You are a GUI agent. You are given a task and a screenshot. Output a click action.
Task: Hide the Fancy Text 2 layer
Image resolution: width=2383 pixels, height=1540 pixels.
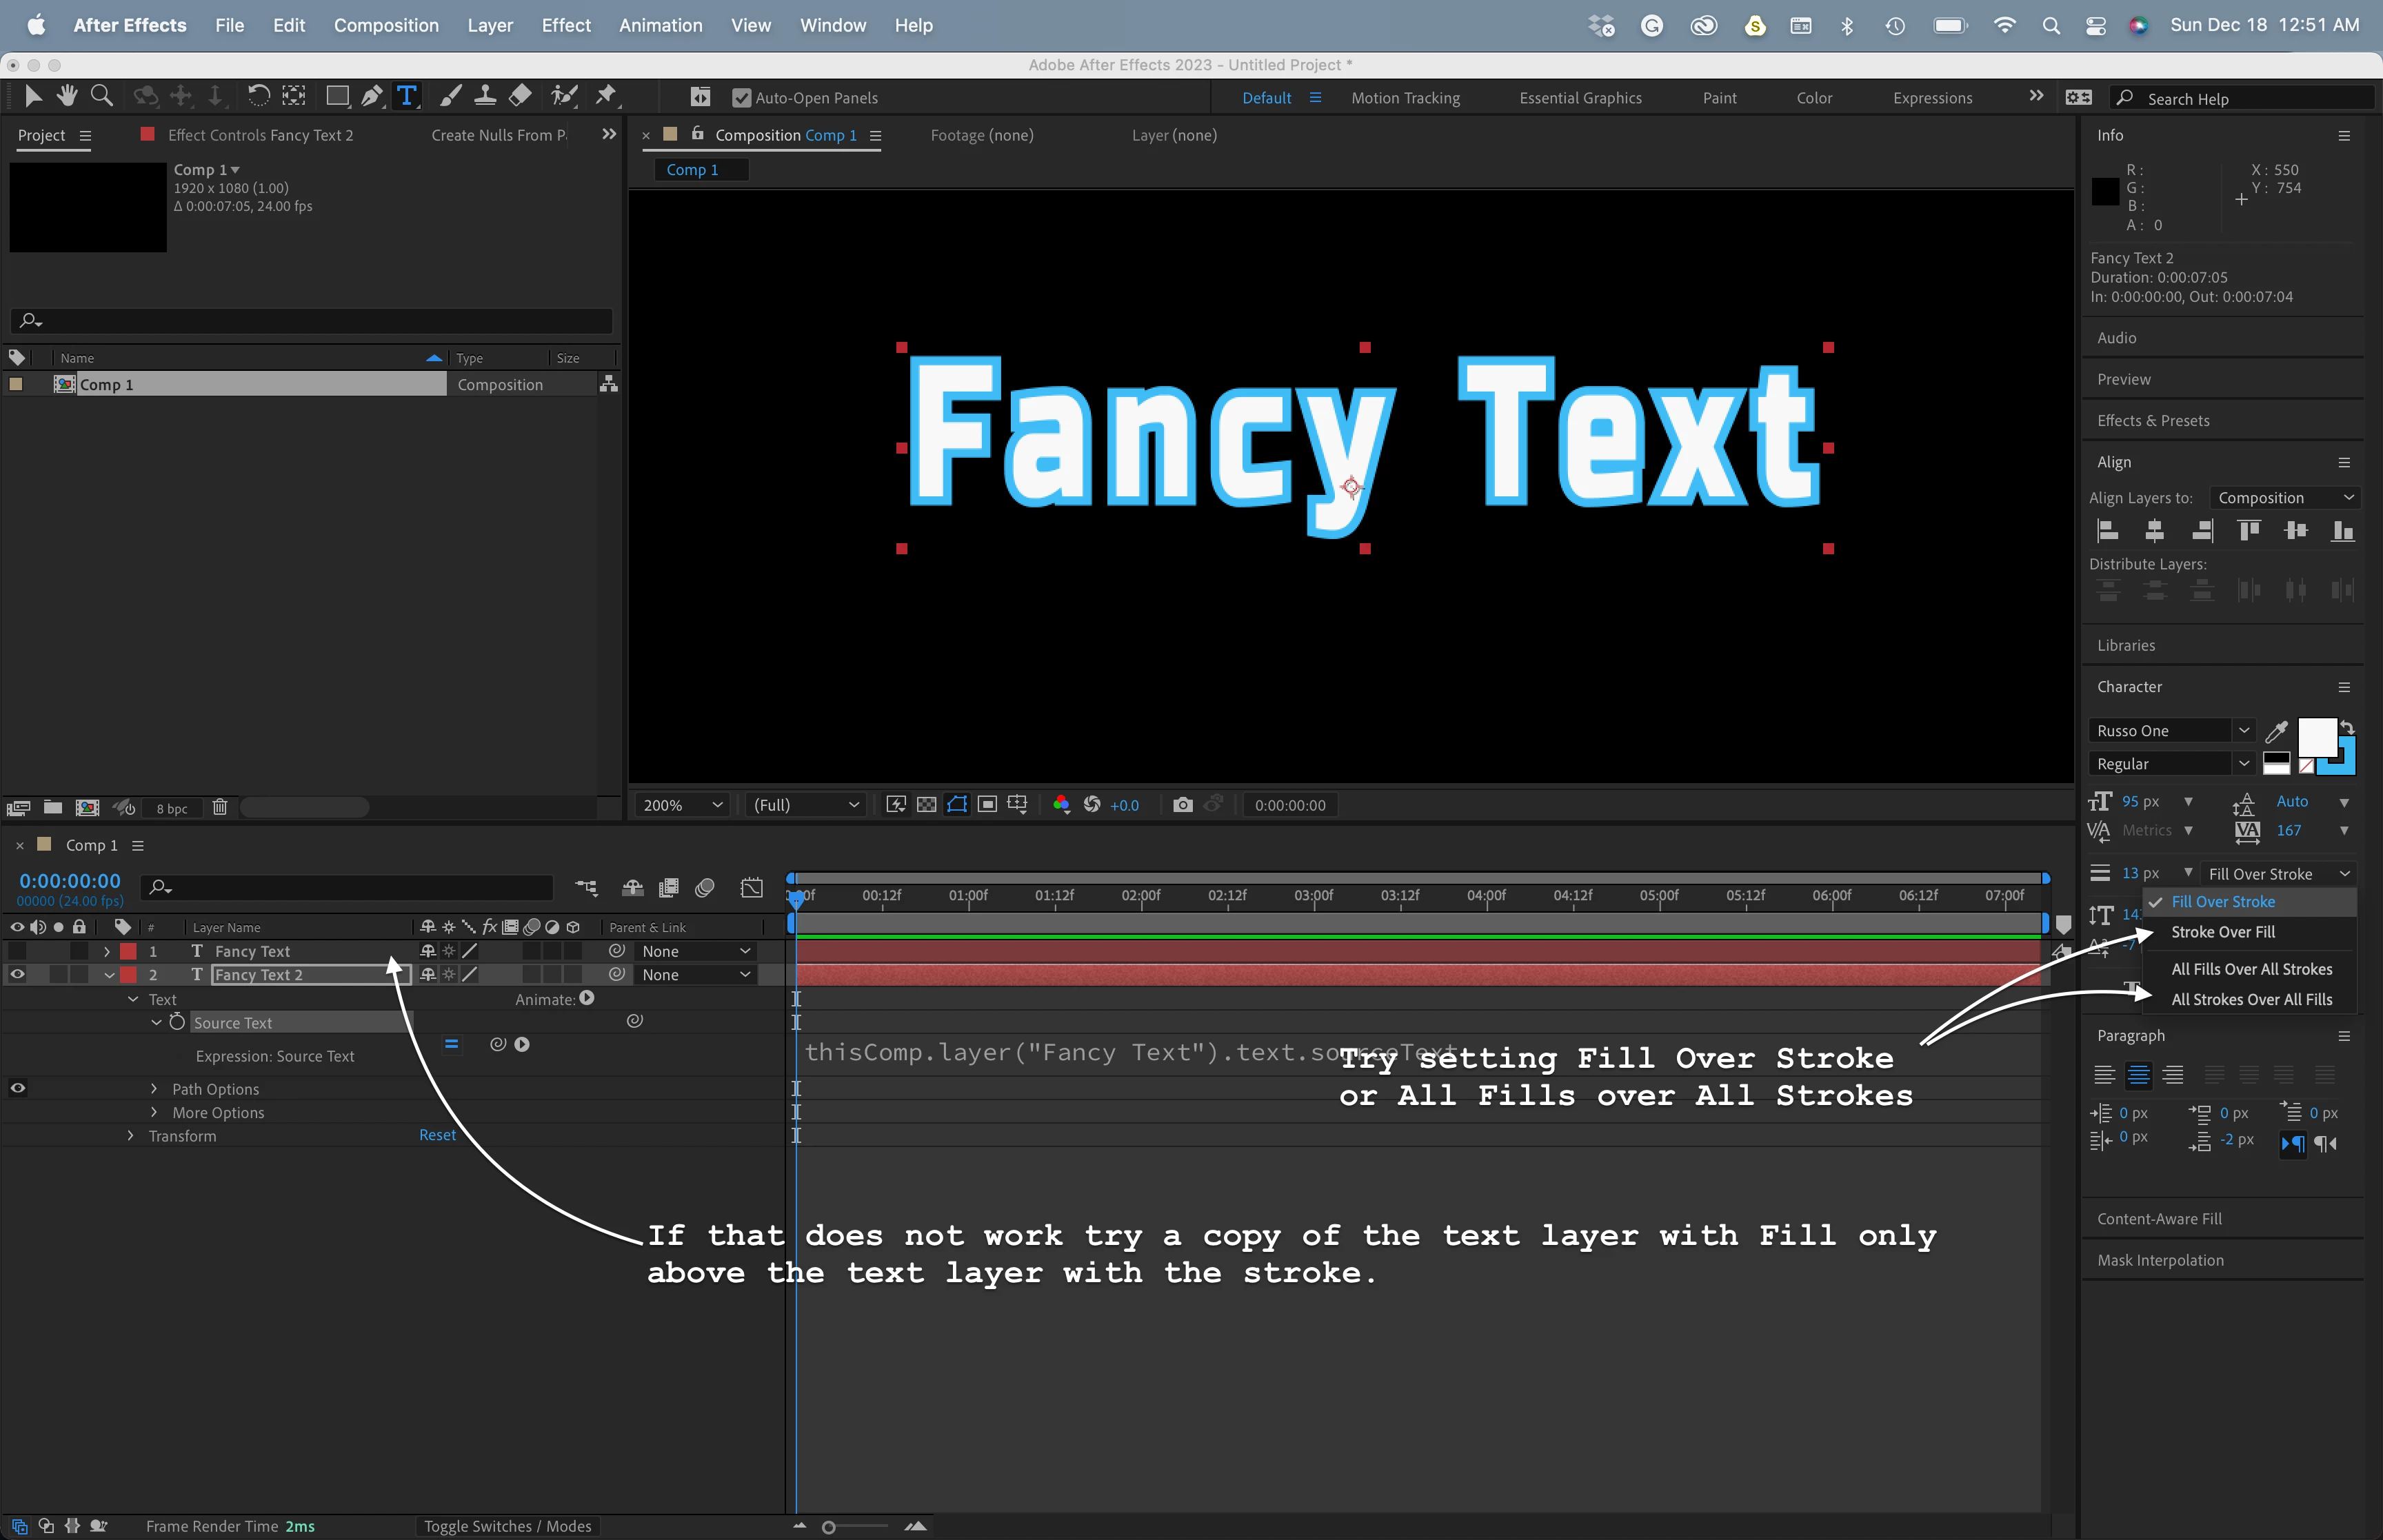(17, 975)
